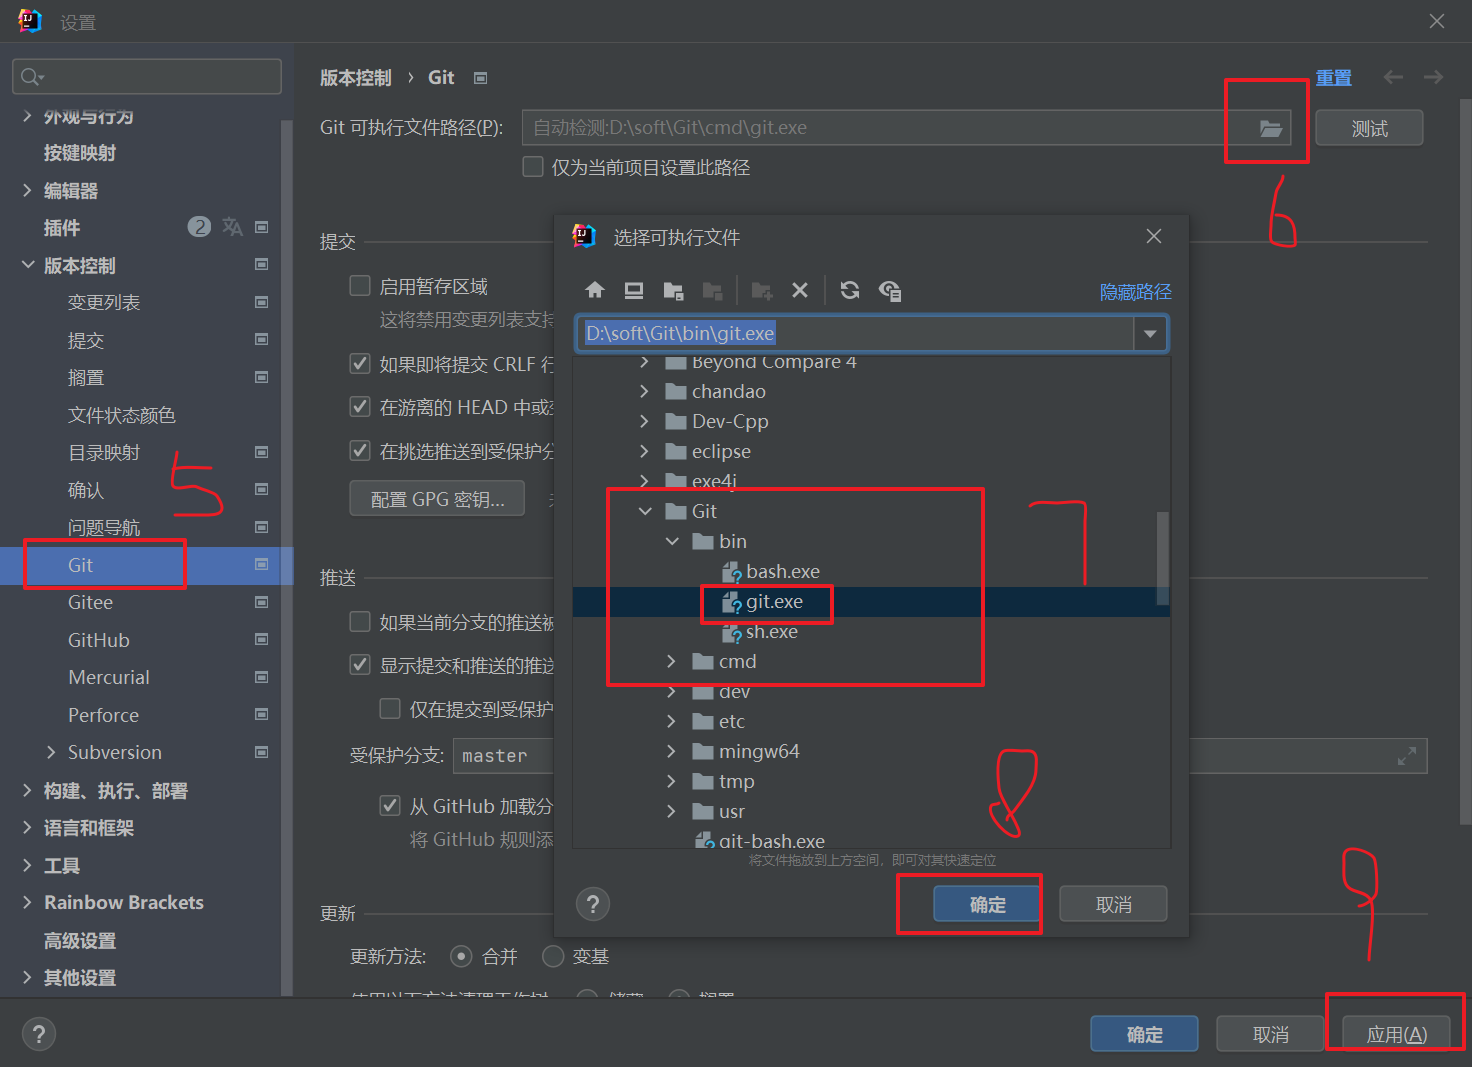Screen dimensions: 1472x1067
Task: Uncheck 在挑选推送到受保护 checkbox
Action: [360, 451]
